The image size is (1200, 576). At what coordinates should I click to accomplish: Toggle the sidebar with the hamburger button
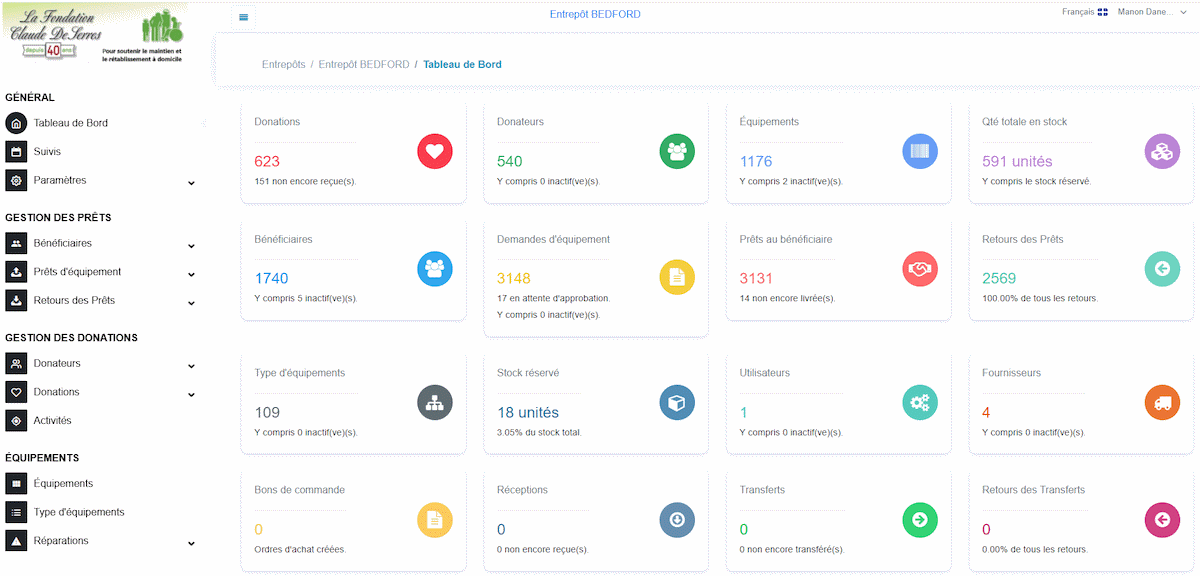243,16
